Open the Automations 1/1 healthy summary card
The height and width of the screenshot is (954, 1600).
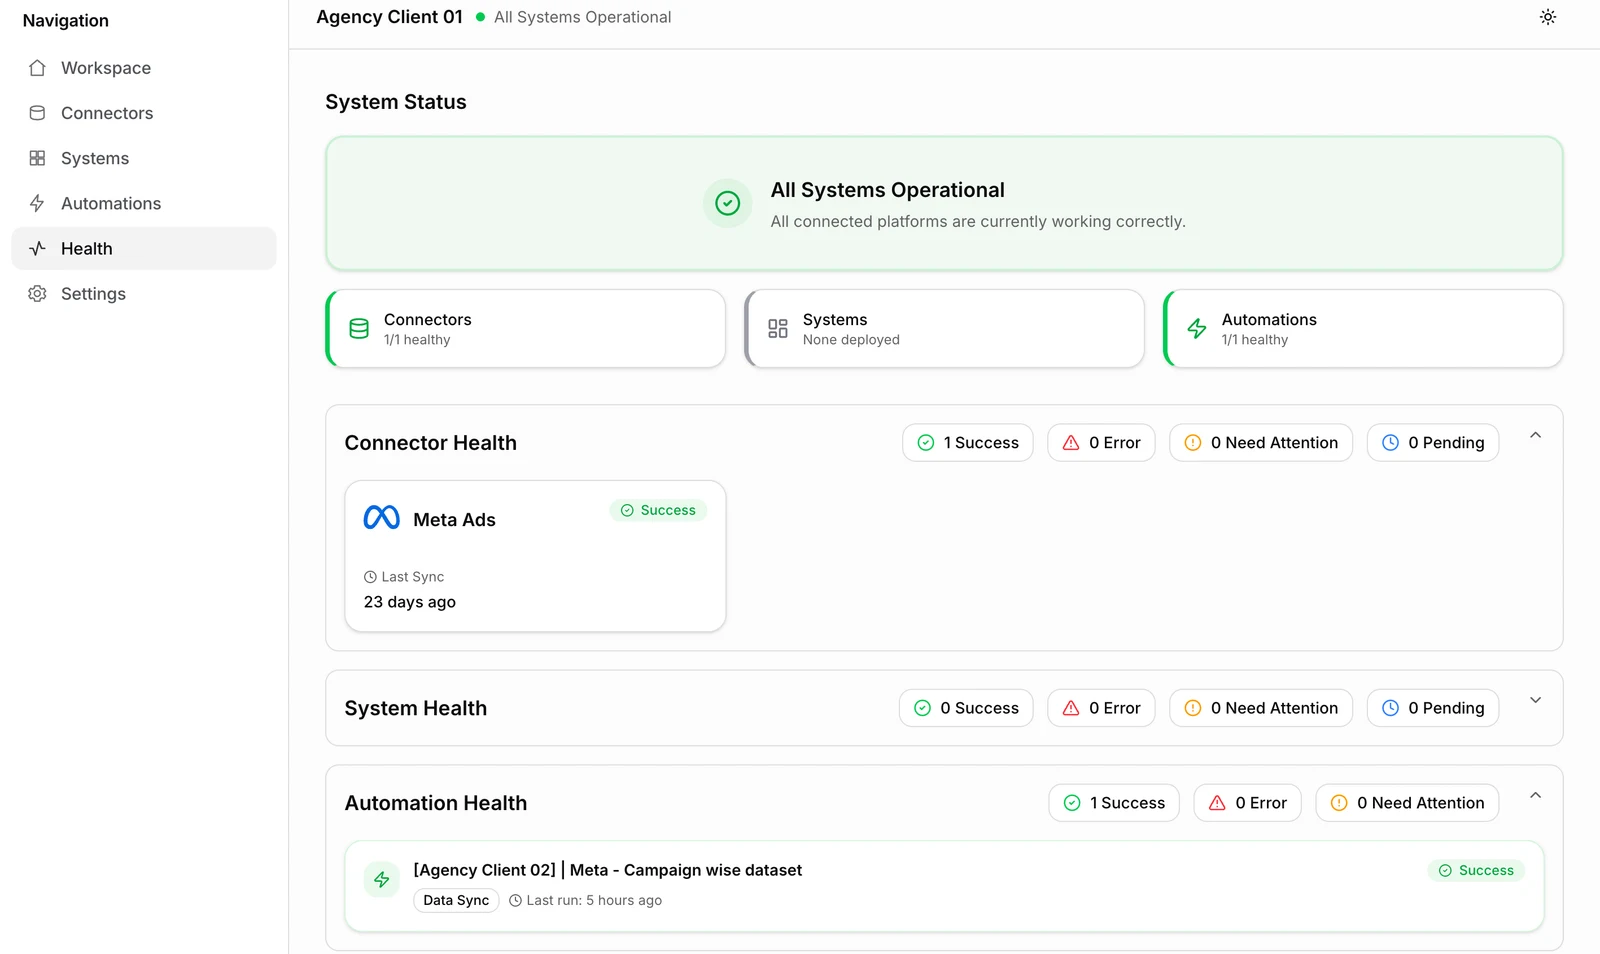pyautogui.click(x=1364, y=329)
